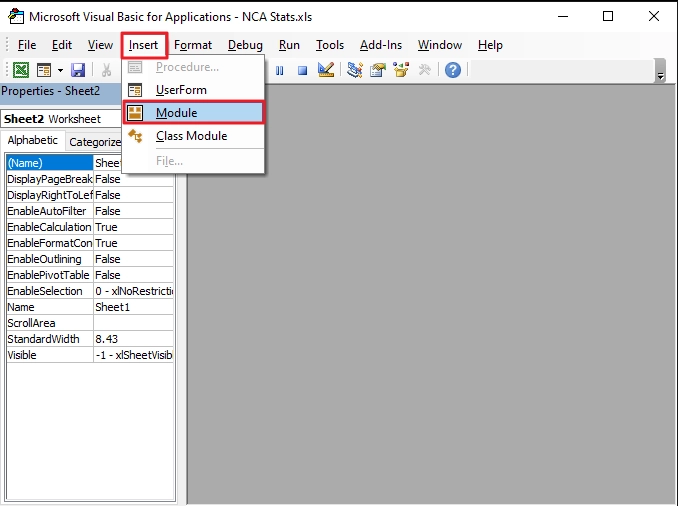Open the Properties Window toolbar icon
Screen dimensions: 678x506
[378, 70]
